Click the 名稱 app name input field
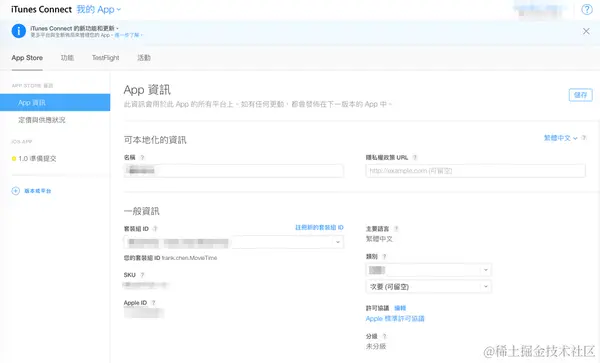The image size is (600, 363). click(x=233, y=171)
